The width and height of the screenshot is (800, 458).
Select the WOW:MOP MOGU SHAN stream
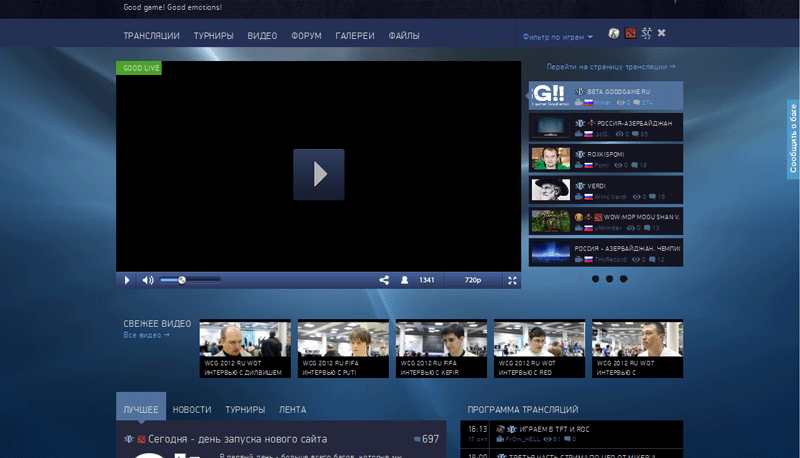click(606, 221)
